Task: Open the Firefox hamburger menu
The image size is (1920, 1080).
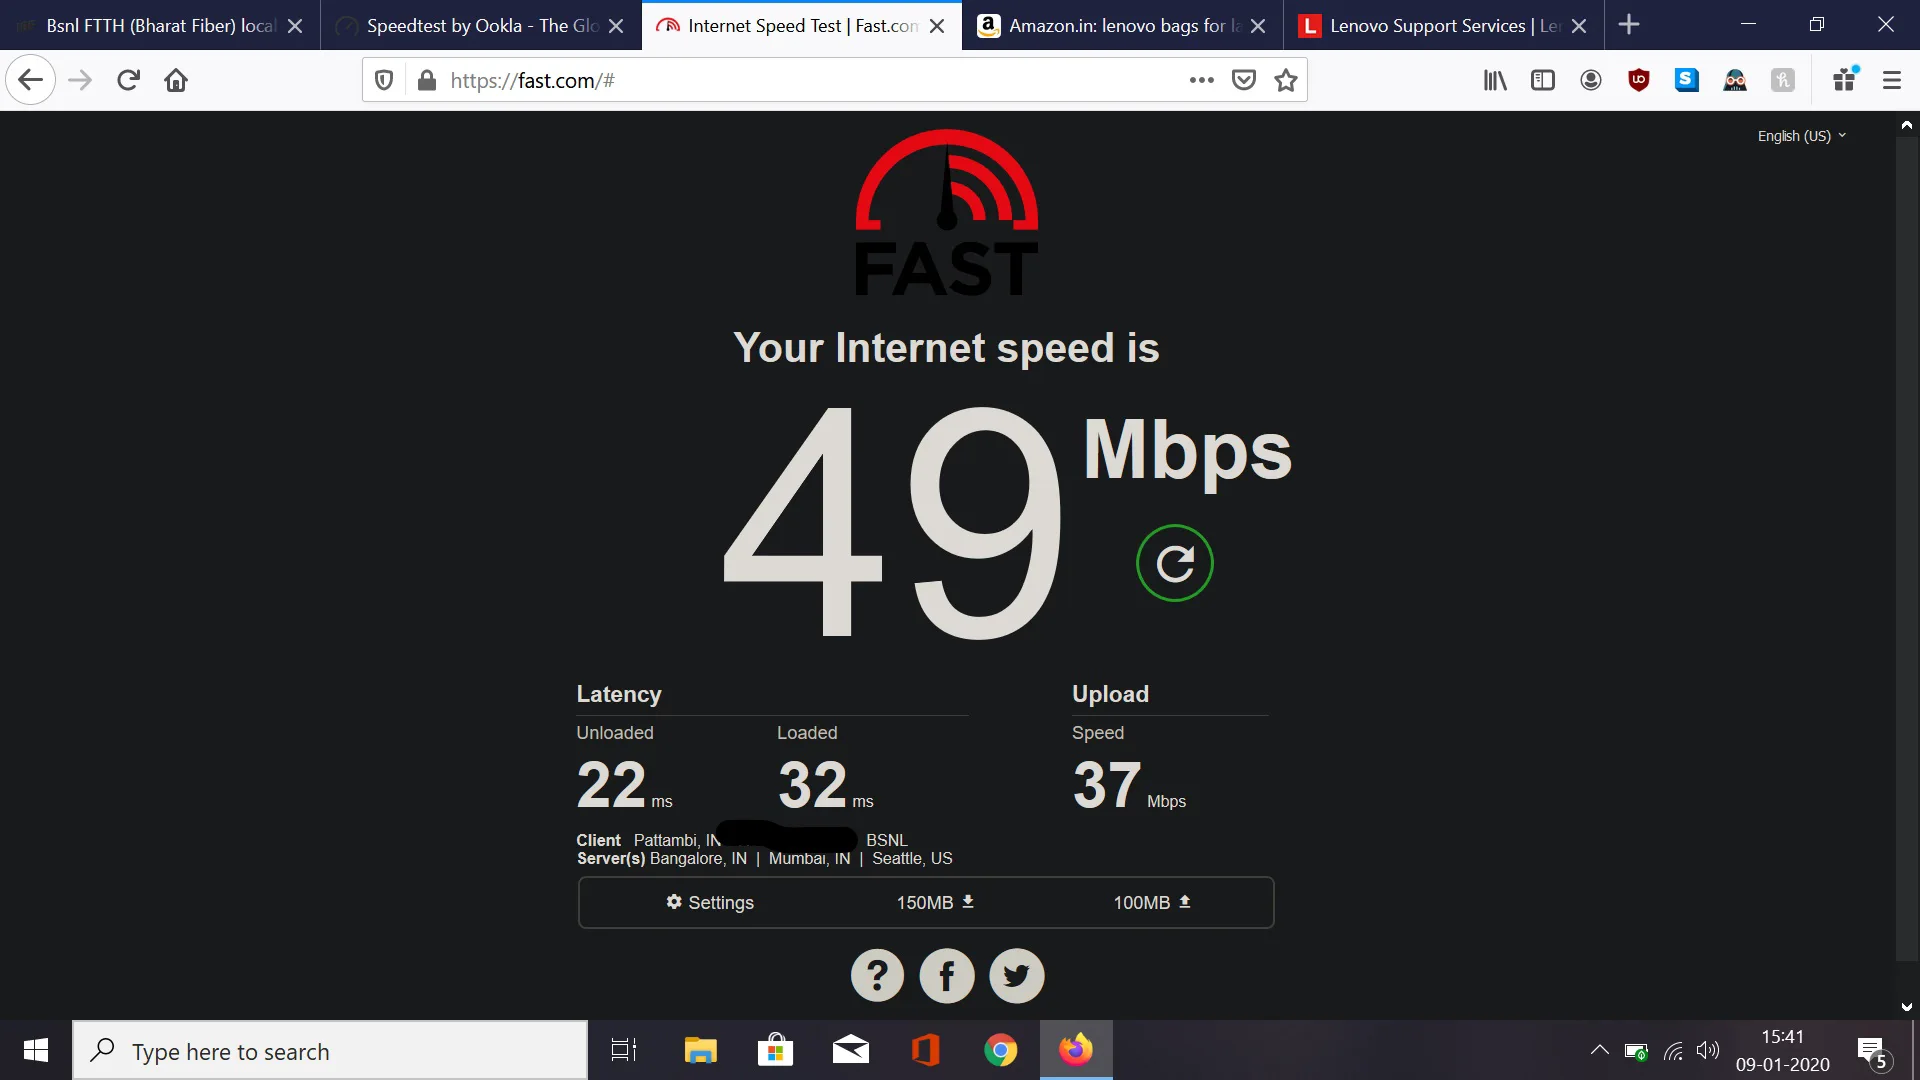Action: click(x=1891, y=80)
